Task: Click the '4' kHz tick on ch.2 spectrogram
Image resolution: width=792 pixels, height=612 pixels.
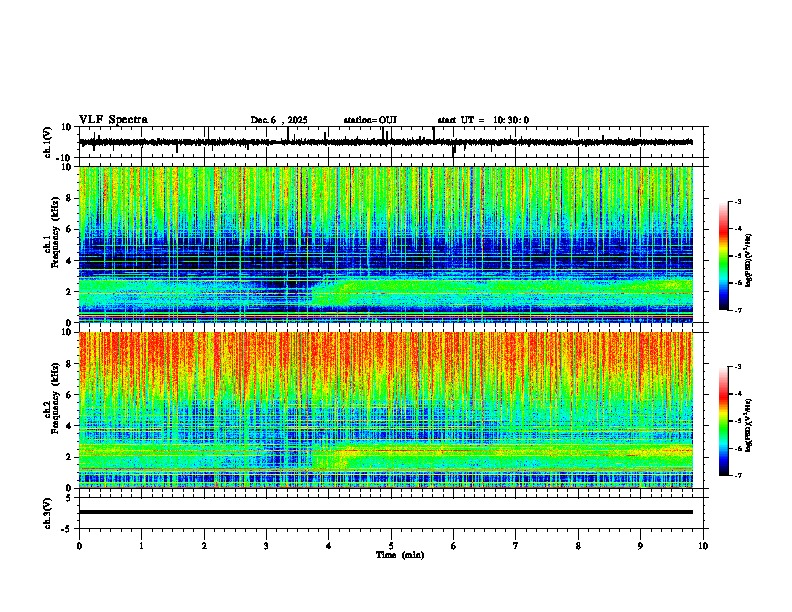Action: [69, 426]
